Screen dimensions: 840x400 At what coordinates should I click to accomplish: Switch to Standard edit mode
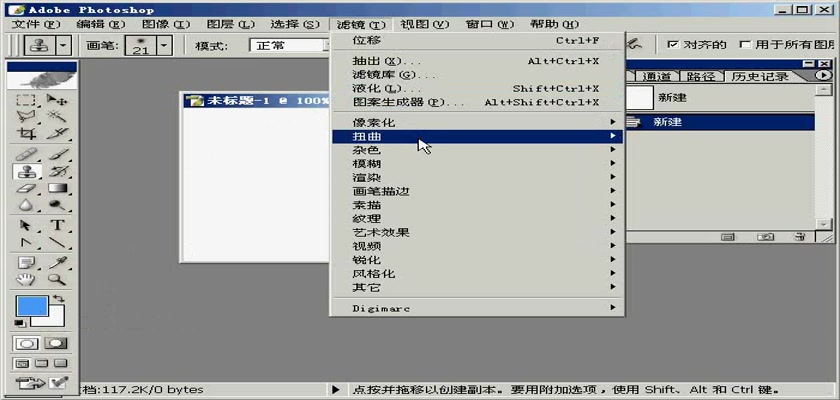[28, 343]
